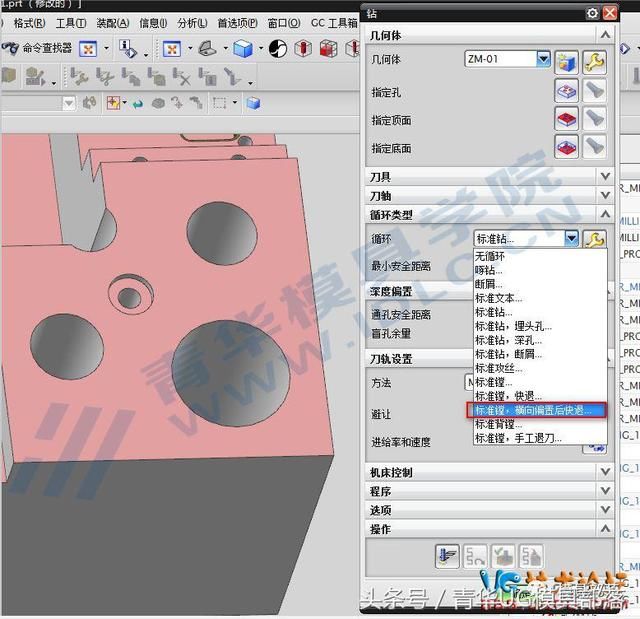Click the small blue cube in selection bar
The image size is (640, 619).
[x=253, y=103]
